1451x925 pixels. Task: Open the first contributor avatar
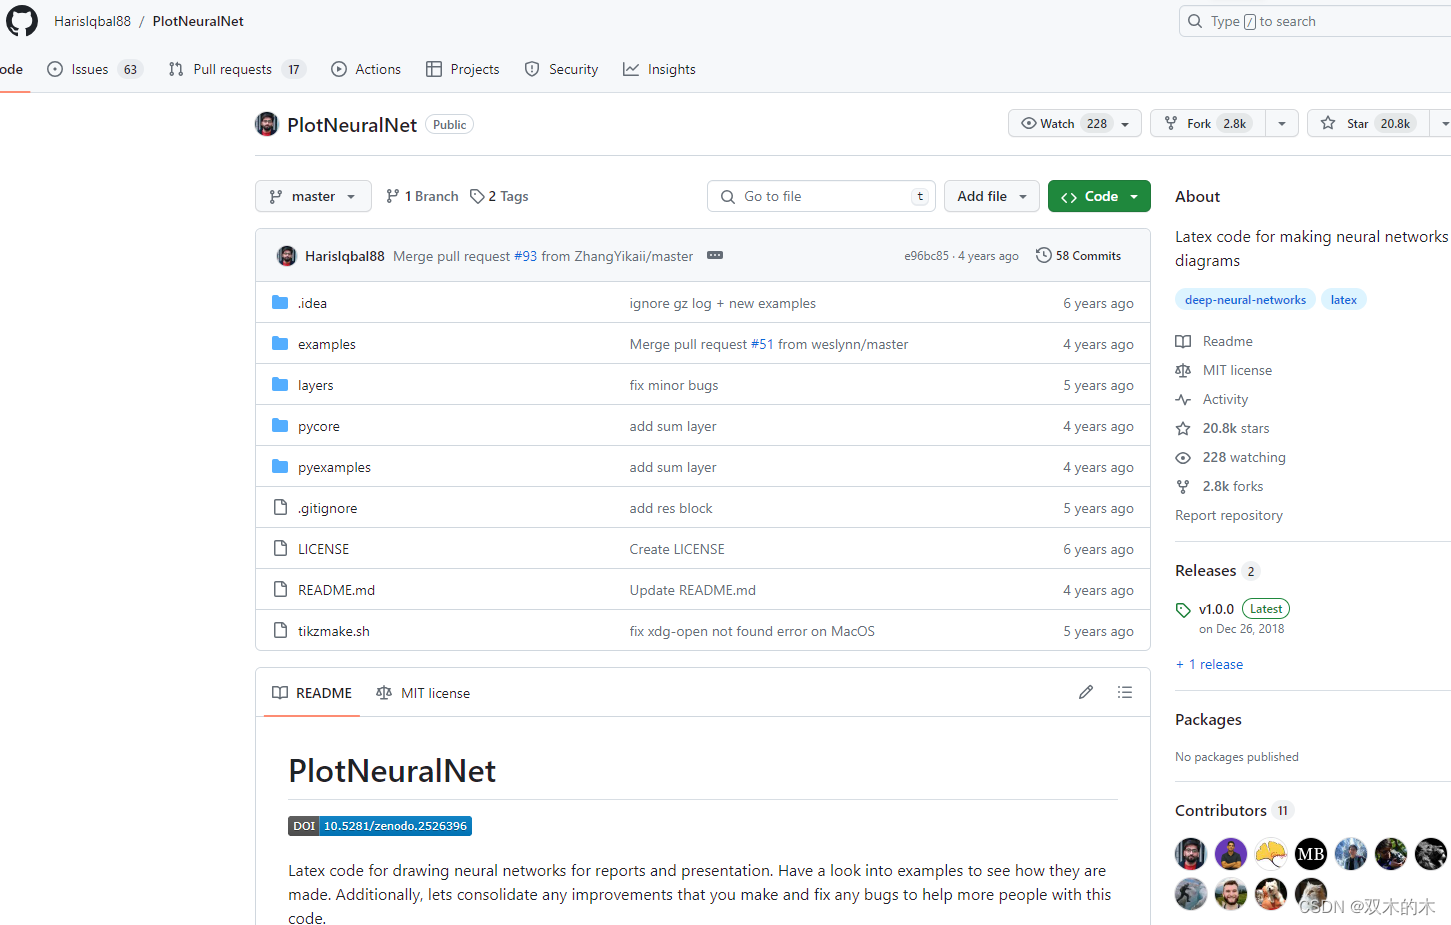click(x=1190, y=854)
